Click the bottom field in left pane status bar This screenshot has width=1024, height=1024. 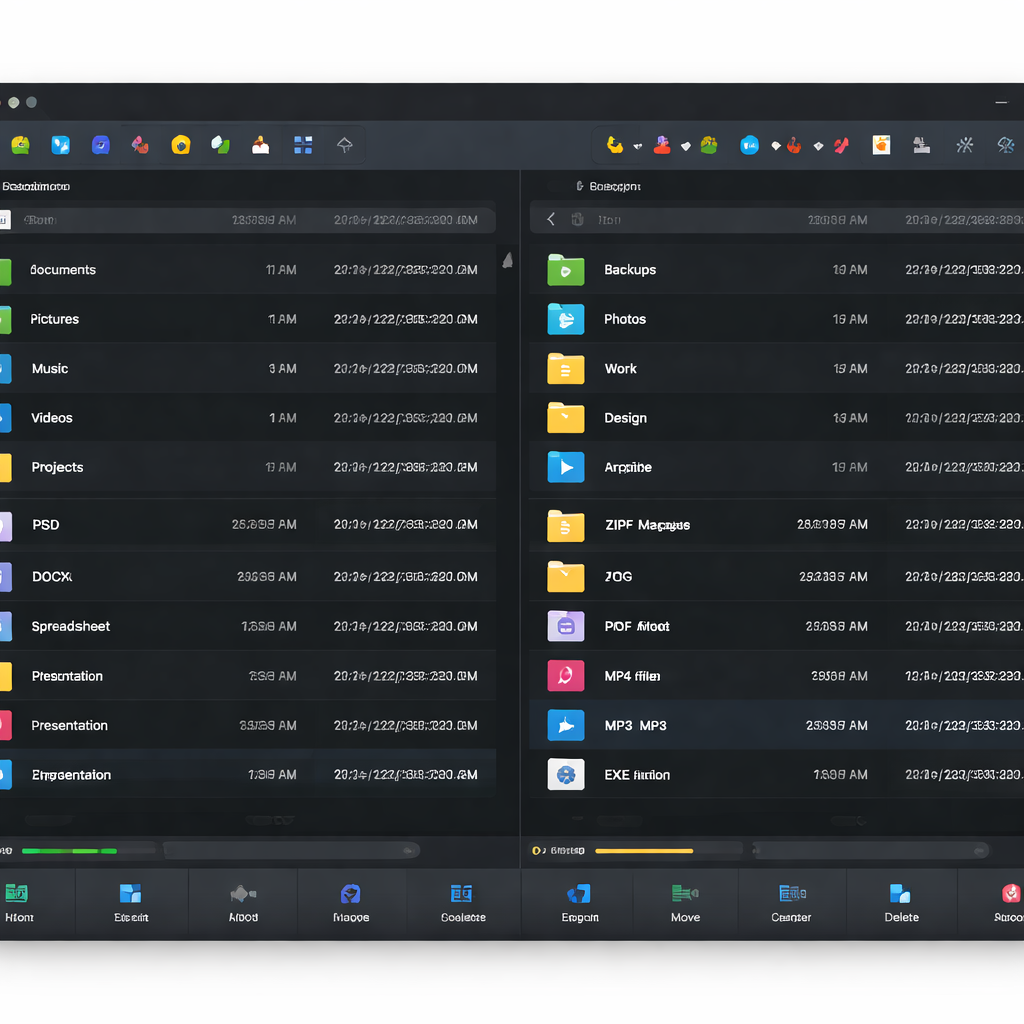[290, 851]
